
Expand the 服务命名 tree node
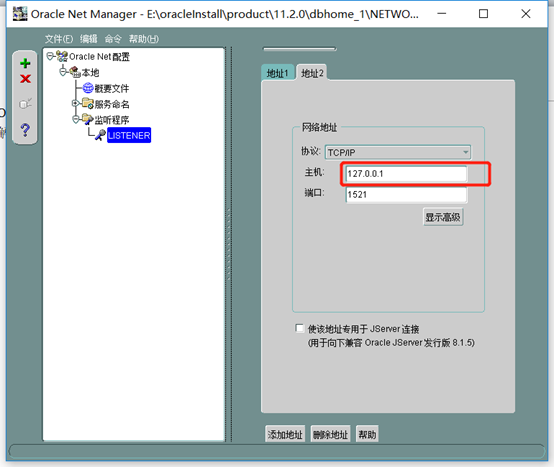click(75, 103)
